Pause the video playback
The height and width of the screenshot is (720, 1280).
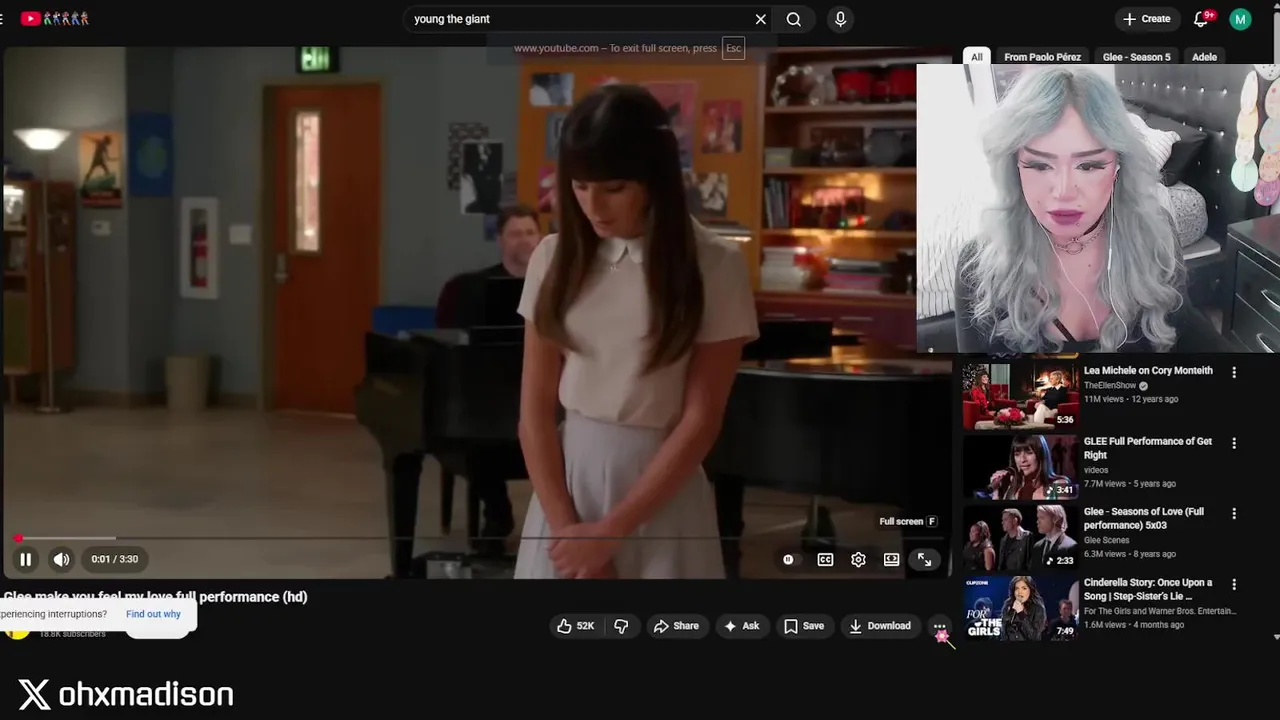click(x=26, y=560)
